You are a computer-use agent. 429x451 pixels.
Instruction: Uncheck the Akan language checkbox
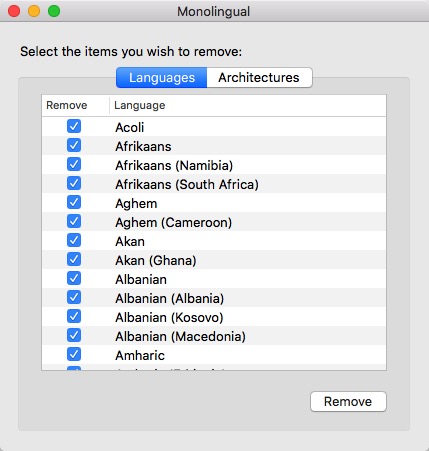click(74, 240)
